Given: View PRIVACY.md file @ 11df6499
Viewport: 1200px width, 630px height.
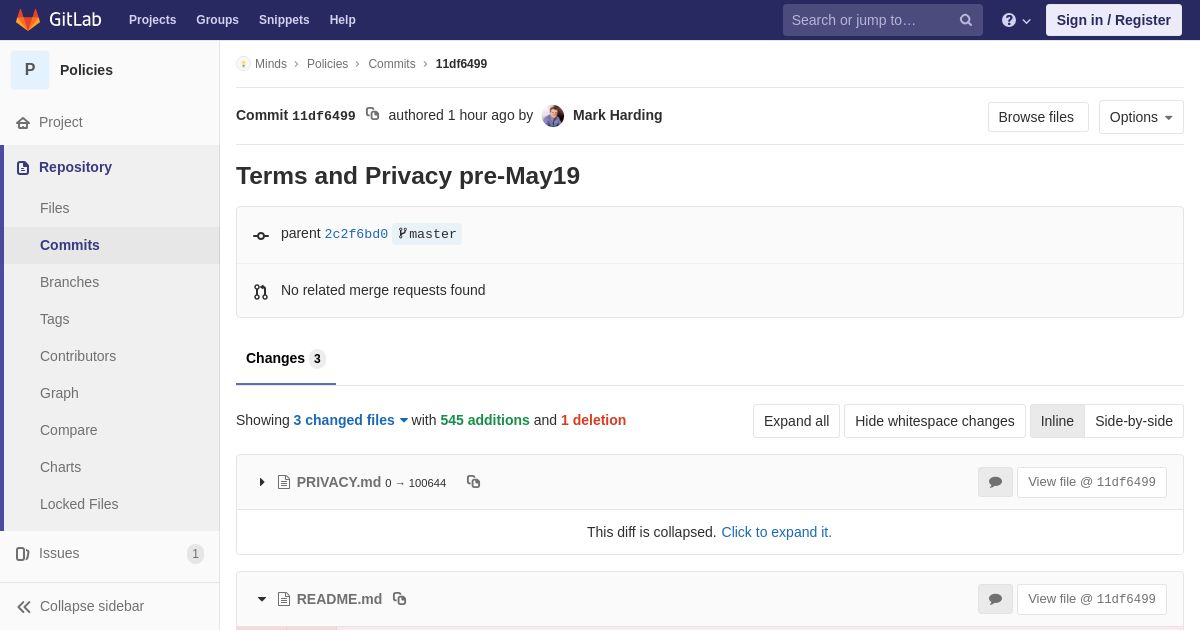Looking at the screenshot, I should click(1092, 482).
